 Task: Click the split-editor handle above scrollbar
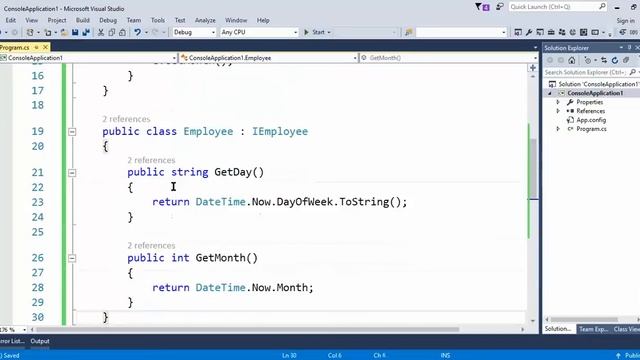click(x=533, y=68)
